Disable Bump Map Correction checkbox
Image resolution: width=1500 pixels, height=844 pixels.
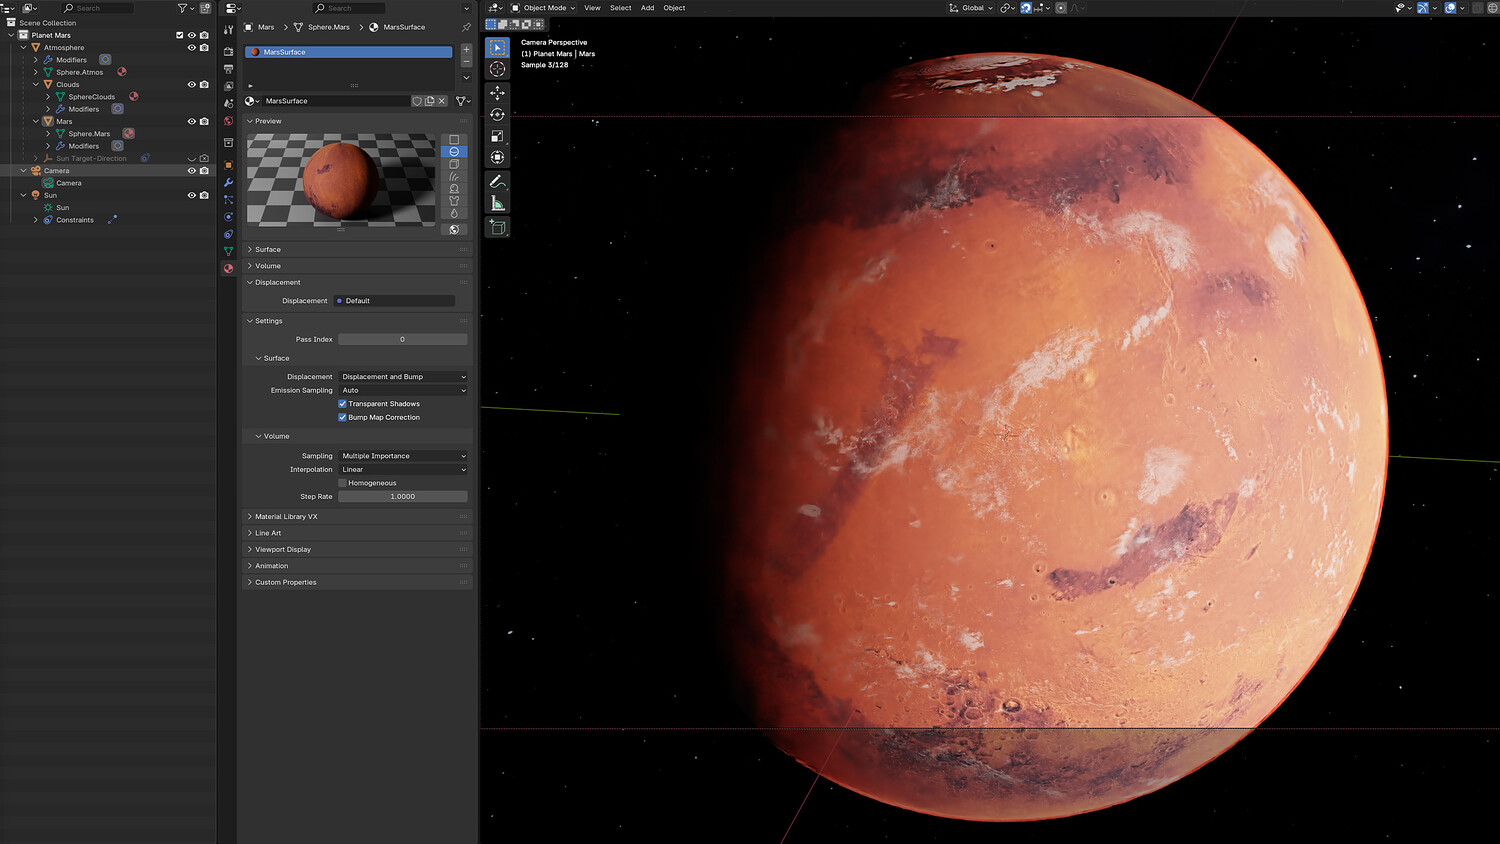[x=342, y=417]
